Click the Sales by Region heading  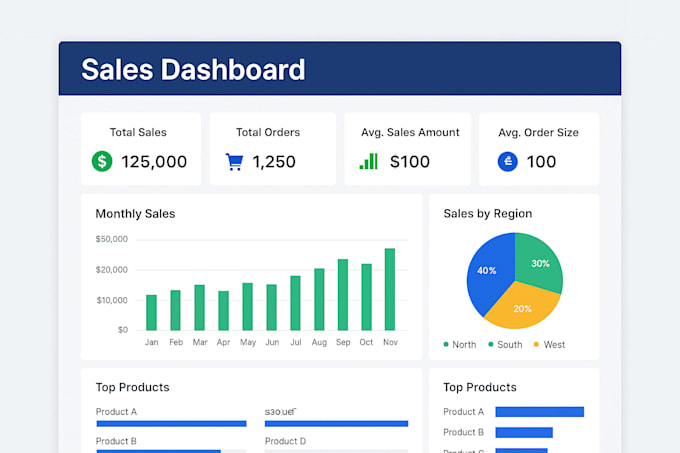(x=488, y=213)
